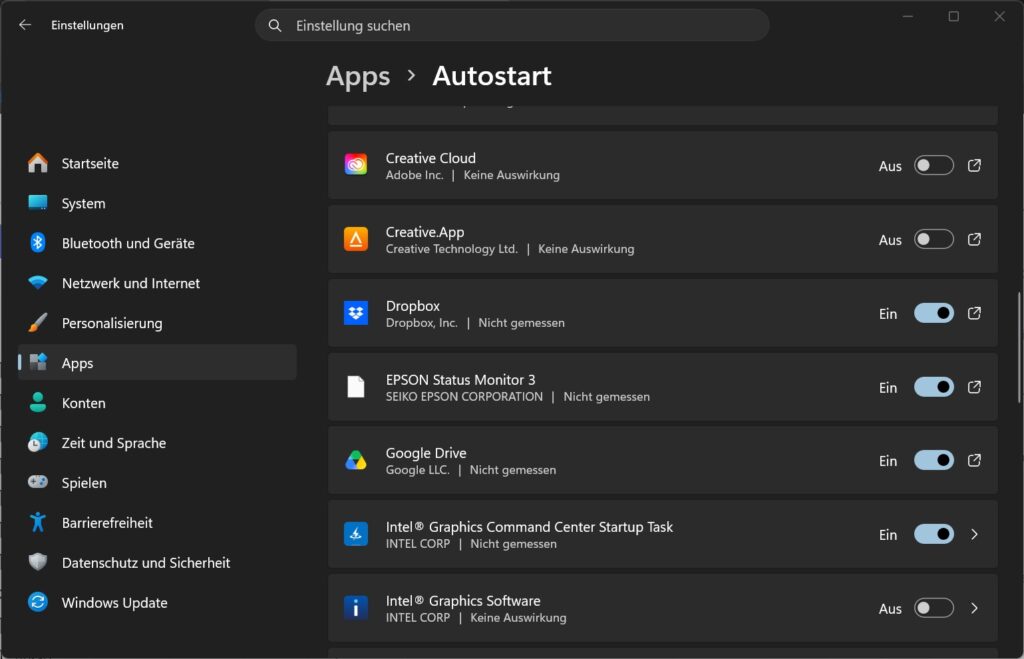This screenshot has height=659, width=1024.
Task: Click the search magnifier icon
Action: [x=275, y=25]
